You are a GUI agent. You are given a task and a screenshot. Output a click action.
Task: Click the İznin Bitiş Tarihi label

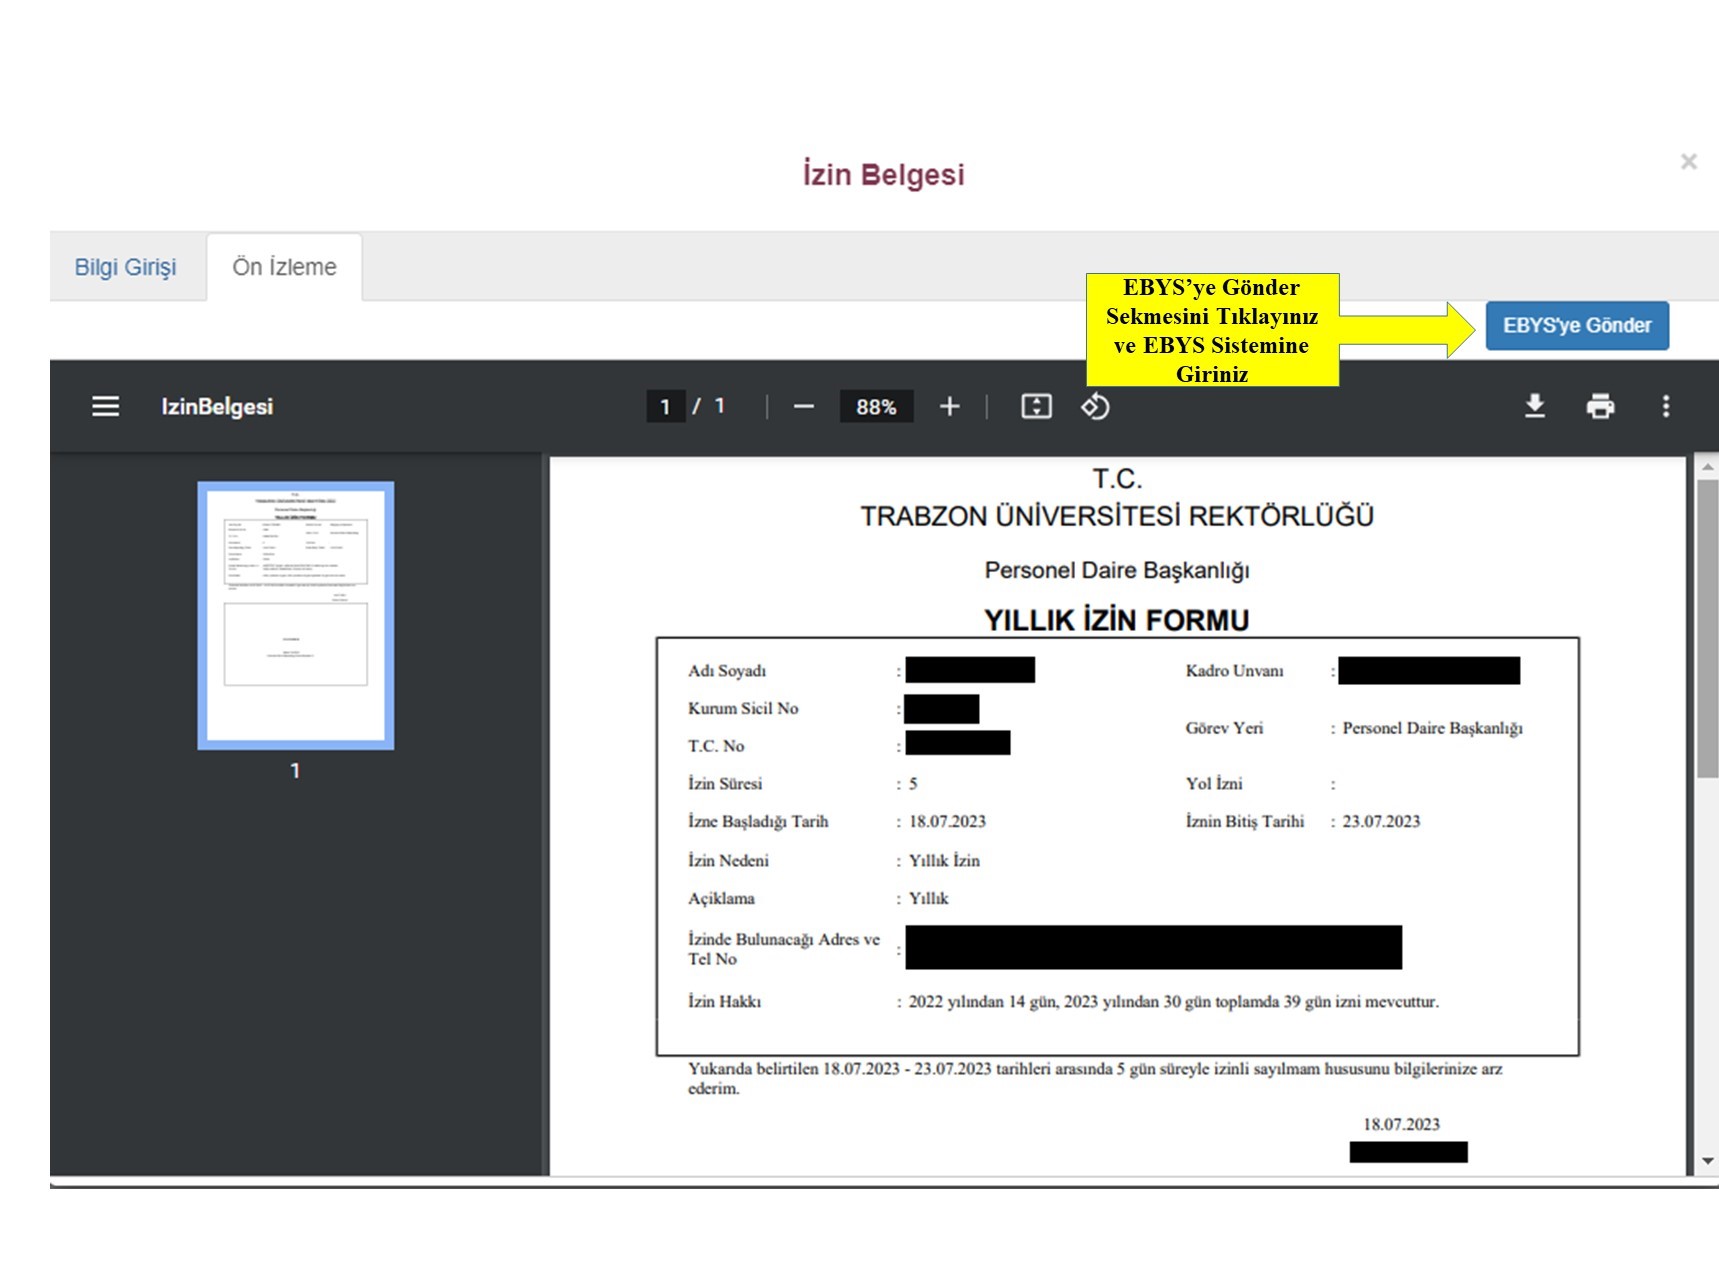[x=1245, y=821]
